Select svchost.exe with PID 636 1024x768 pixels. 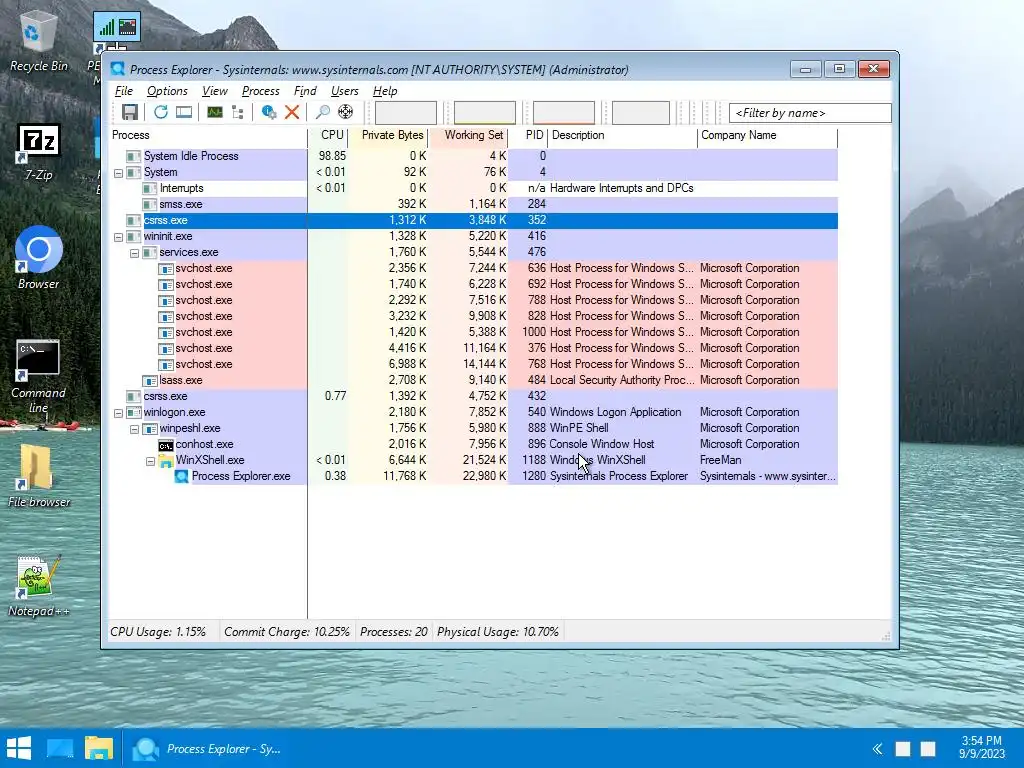(x=473, y=268)
